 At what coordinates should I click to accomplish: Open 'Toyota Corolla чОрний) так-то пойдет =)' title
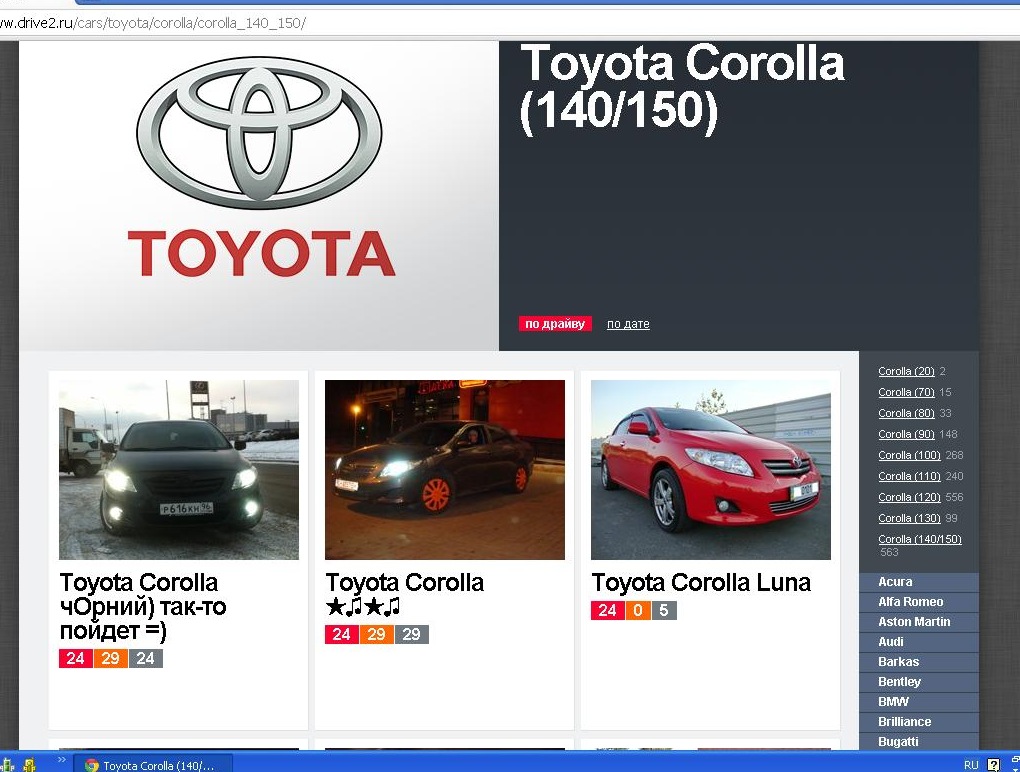[142, 606]
